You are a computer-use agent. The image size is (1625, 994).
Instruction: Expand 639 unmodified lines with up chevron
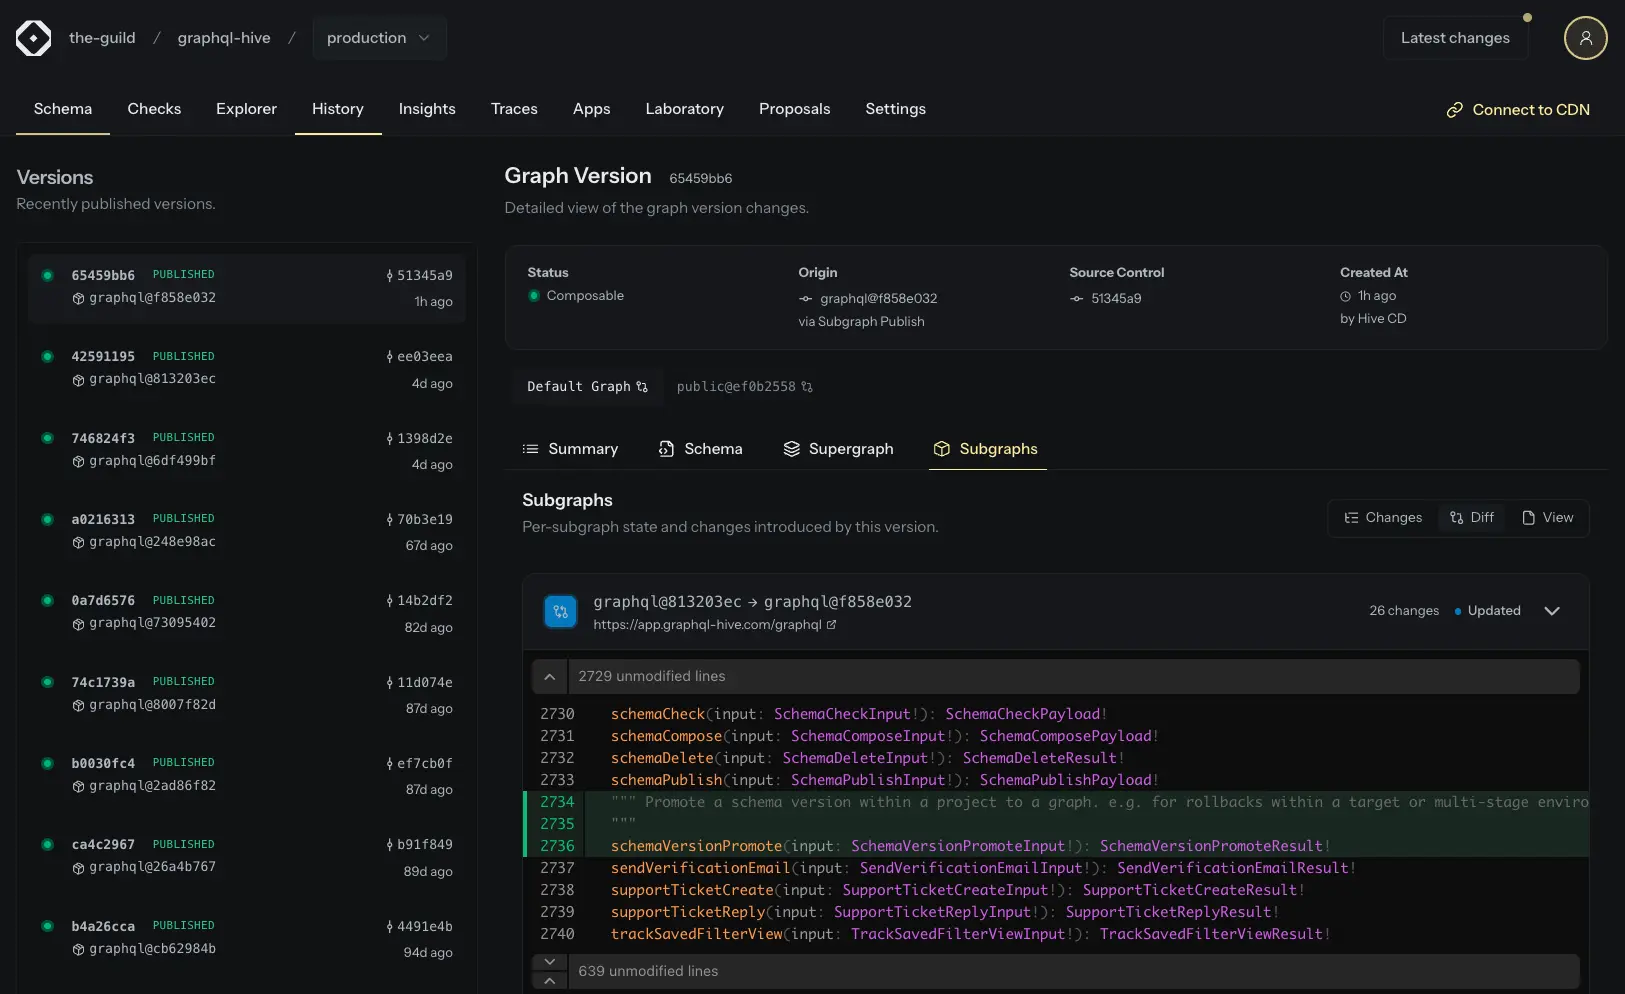tap(549, 981)
